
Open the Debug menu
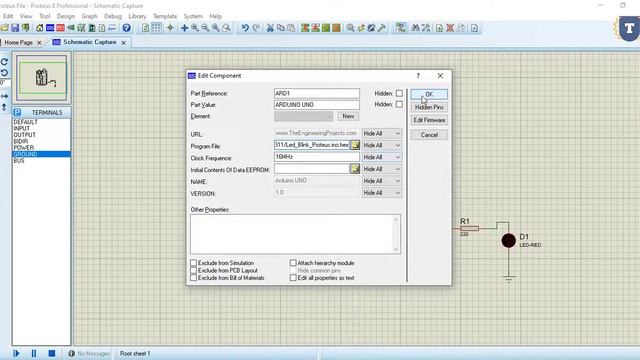113,16
